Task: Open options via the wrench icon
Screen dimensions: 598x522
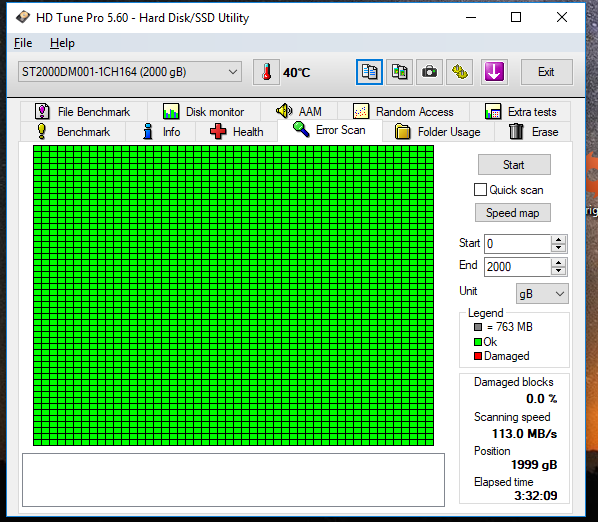Action: point(460,72)
